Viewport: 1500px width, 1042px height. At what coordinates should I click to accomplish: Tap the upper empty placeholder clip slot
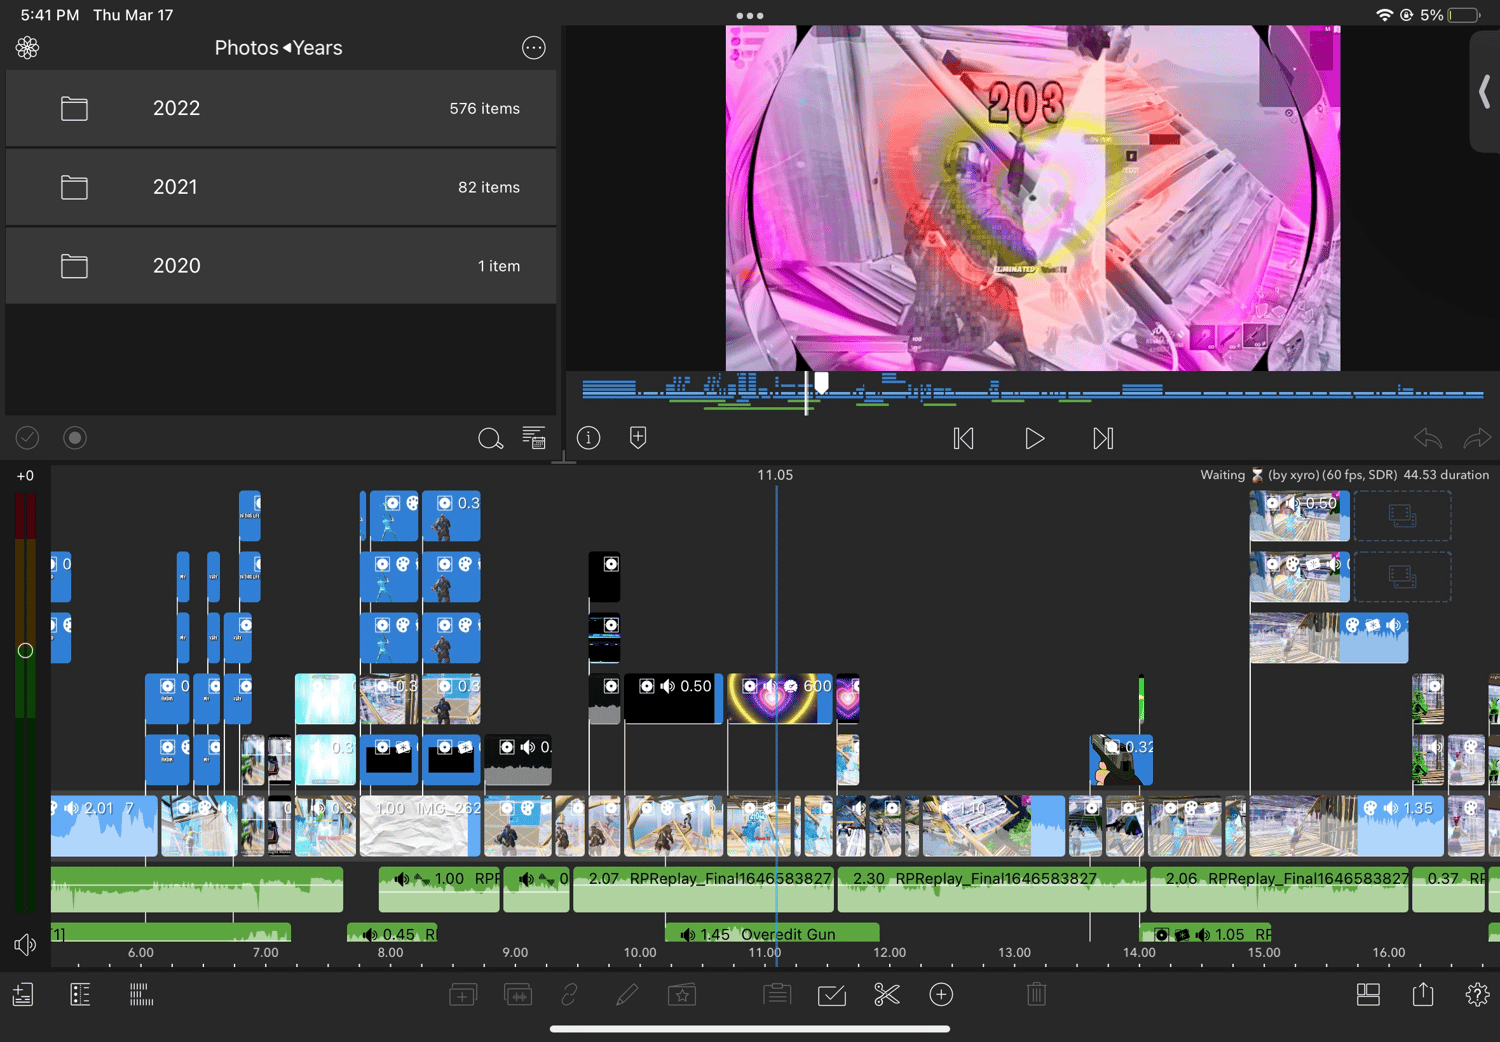coord(1402,516)
